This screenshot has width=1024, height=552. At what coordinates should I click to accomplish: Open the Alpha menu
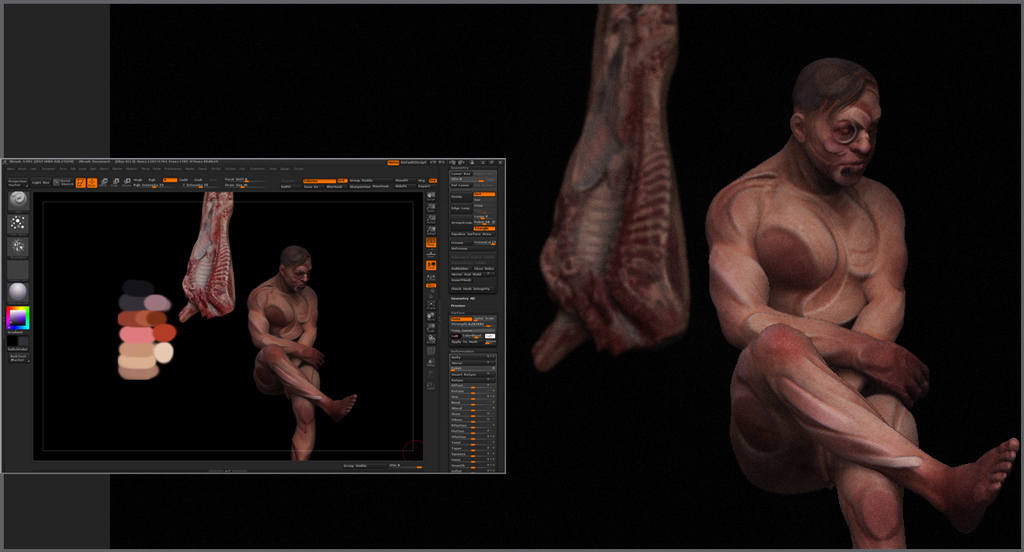click(10, 169)
